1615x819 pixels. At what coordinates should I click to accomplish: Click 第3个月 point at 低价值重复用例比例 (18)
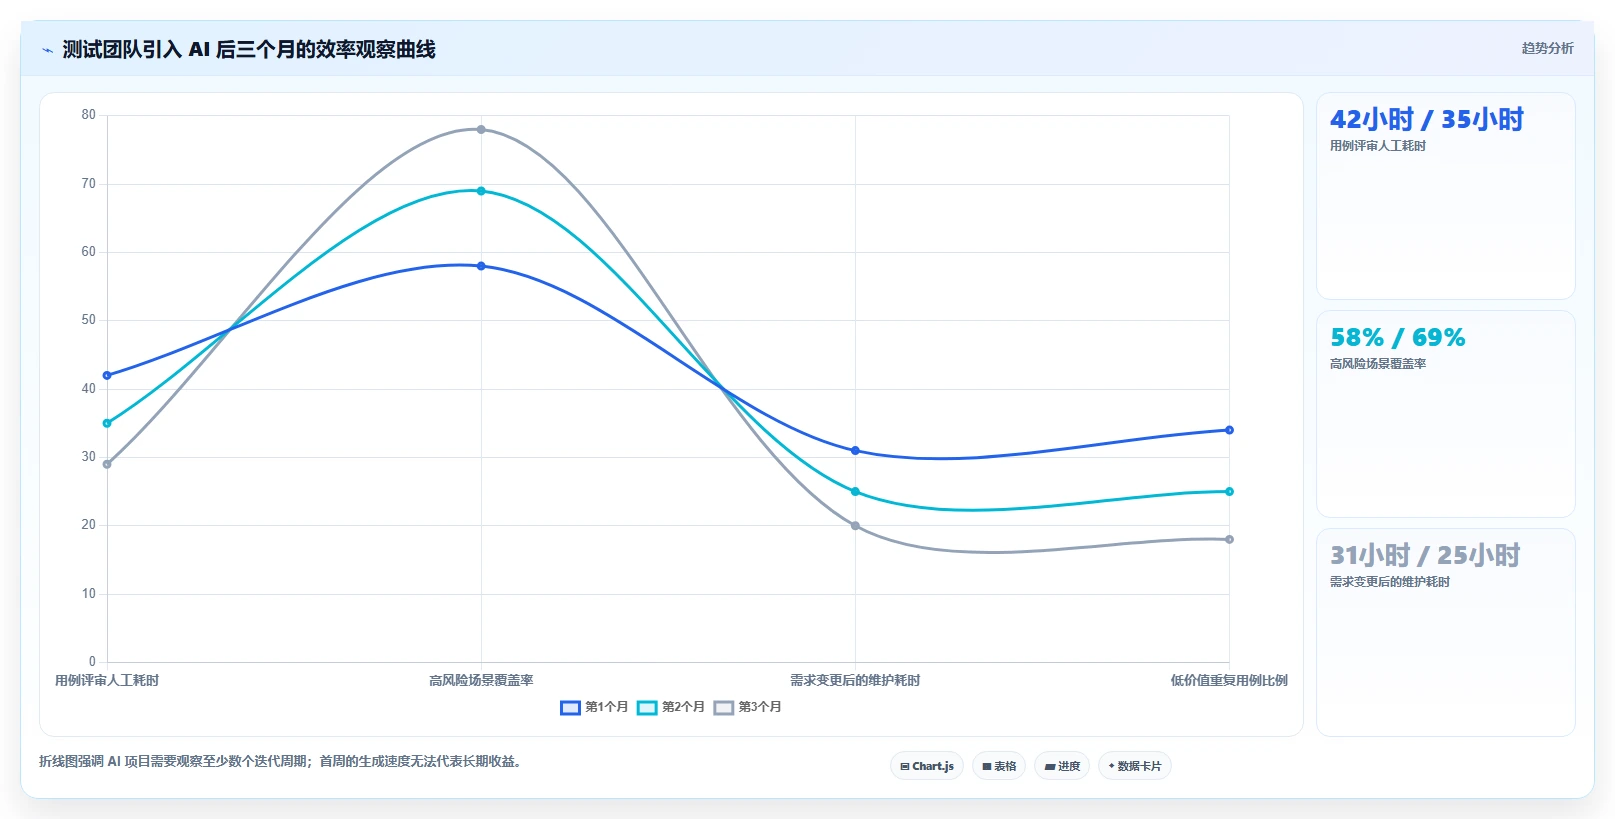(1229, 539)
